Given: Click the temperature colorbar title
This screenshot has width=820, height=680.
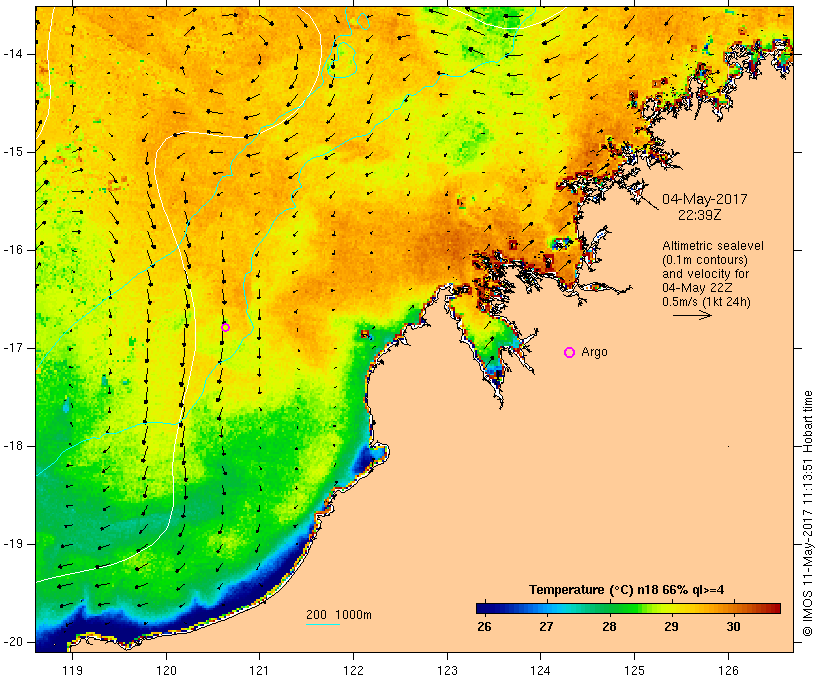Looking at the screenshot, I should pos(627,590).
